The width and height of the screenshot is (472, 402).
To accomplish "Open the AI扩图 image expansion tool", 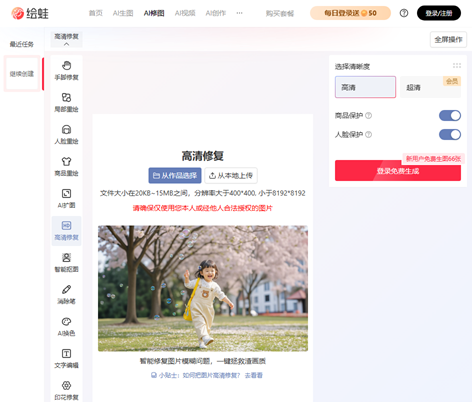I will 66,199.
